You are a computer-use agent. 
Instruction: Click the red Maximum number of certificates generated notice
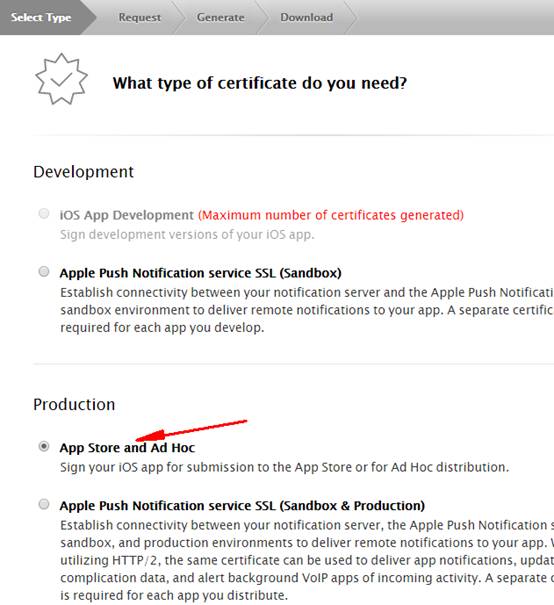point(331,215)
